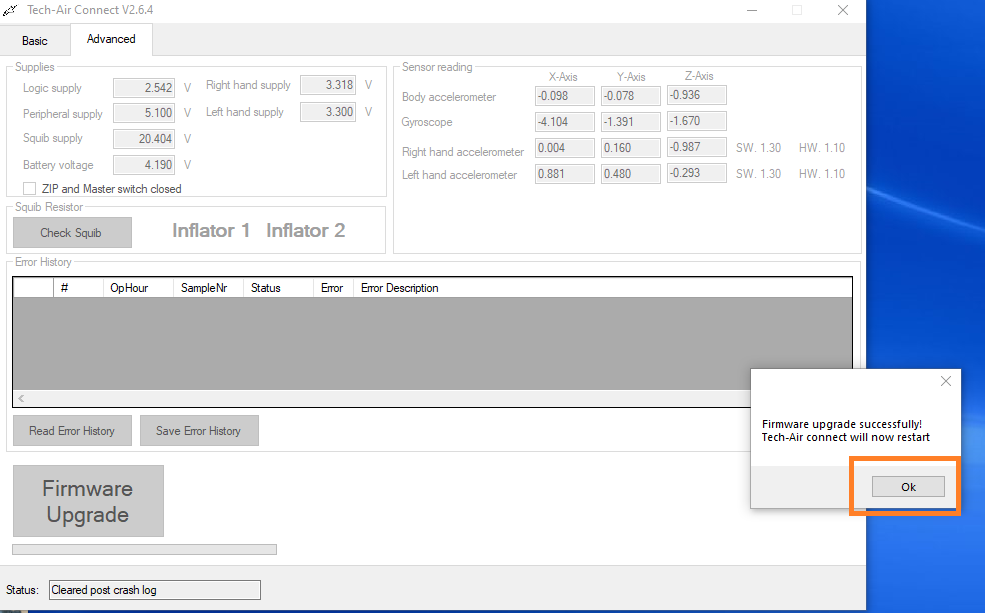Screen dimensions: 985x613
Task: Click Right hand accelerometer X value 0.004
Action: pos(565,148)
